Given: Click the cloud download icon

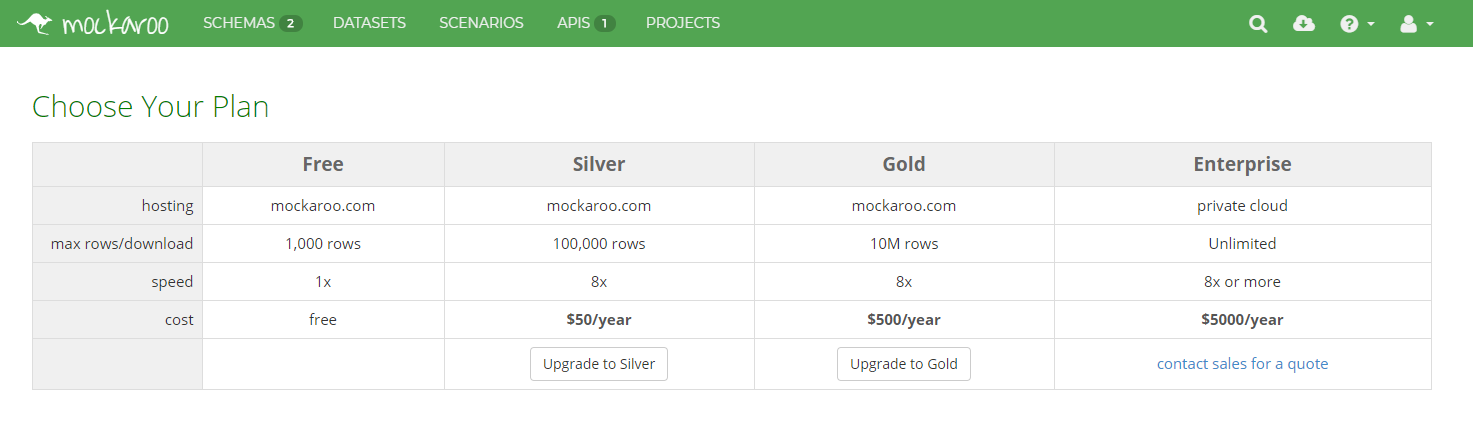Looking at the screenshot, I should tap(1304, 23).
